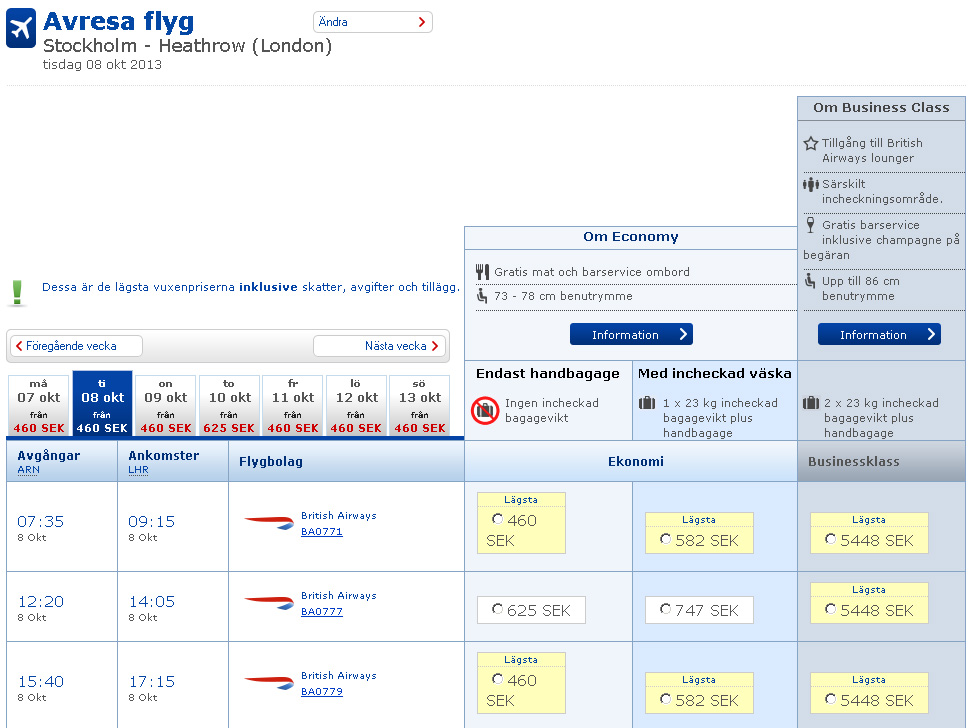Viewport: 973px width, 728px height.
Task: Click the champagne glass bar service icon
Action: coord(810,226)
